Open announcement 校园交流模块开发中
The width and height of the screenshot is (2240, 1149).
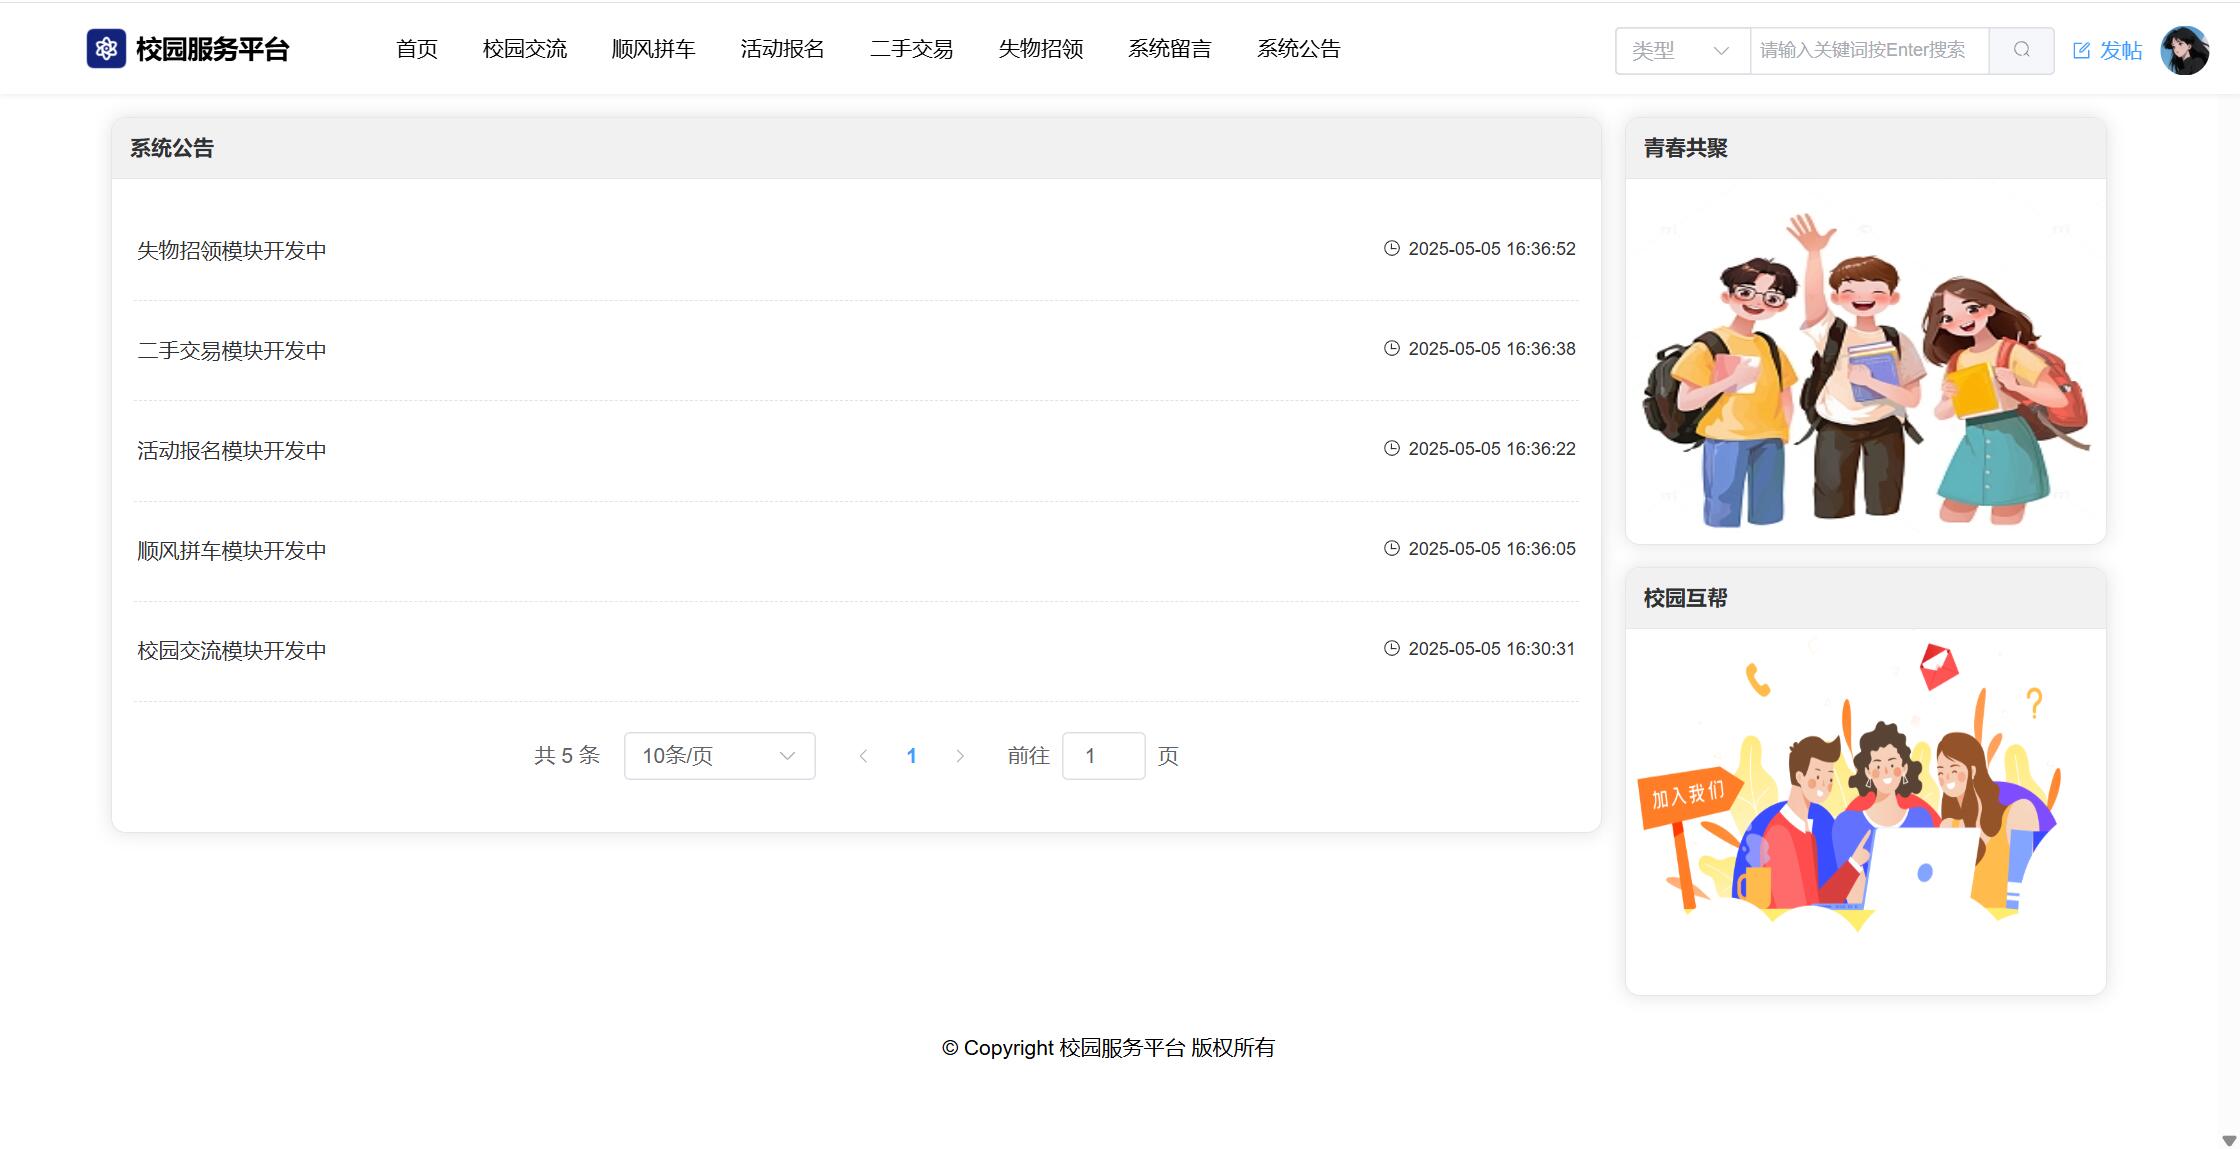coord(232,650)
